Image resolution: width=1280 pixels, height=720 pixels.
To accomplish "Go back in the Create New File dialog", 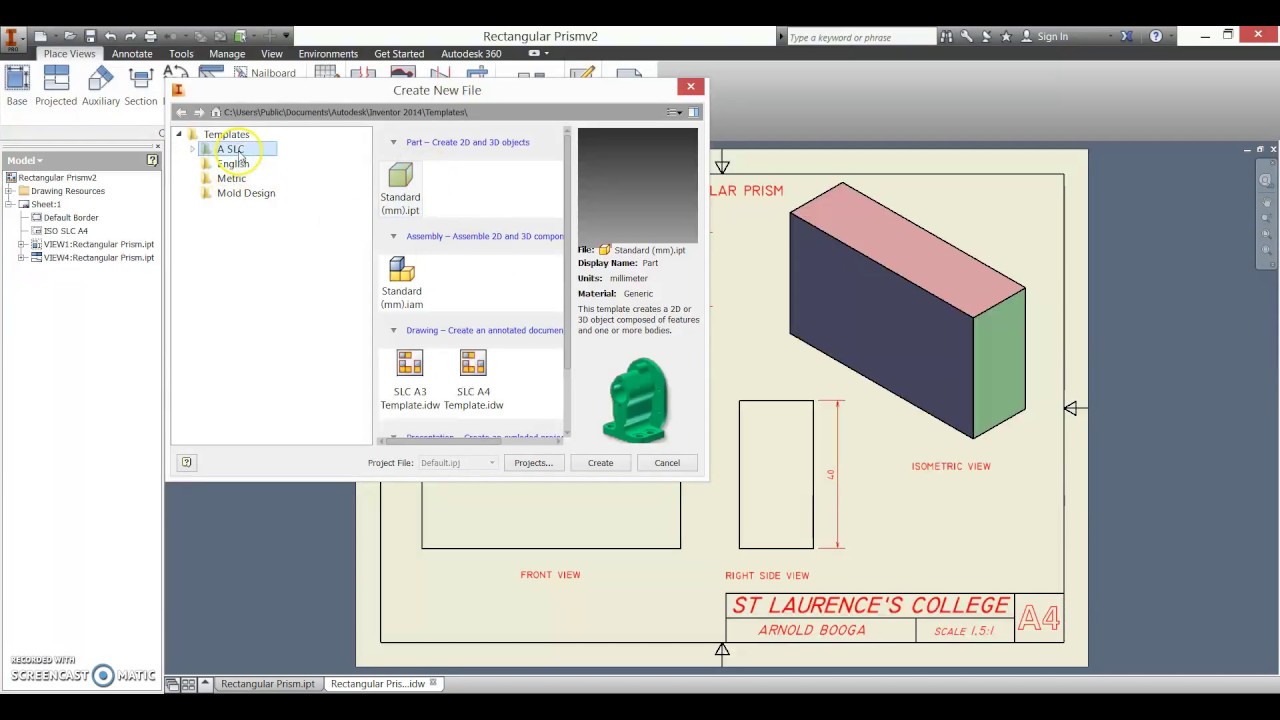I will pyautogui.click(x=181, y=112).
